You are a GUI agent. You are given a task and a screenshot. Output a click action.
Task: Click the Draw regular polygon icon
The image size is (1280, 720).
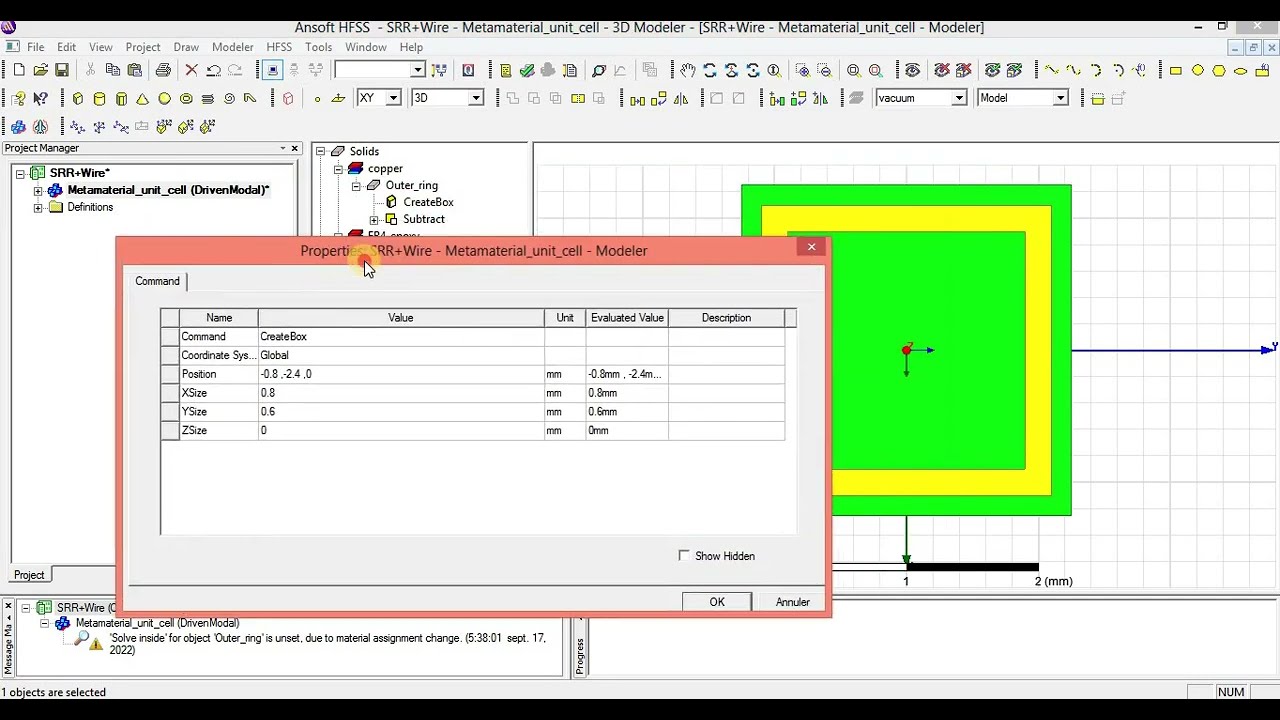coord(1219,70)
